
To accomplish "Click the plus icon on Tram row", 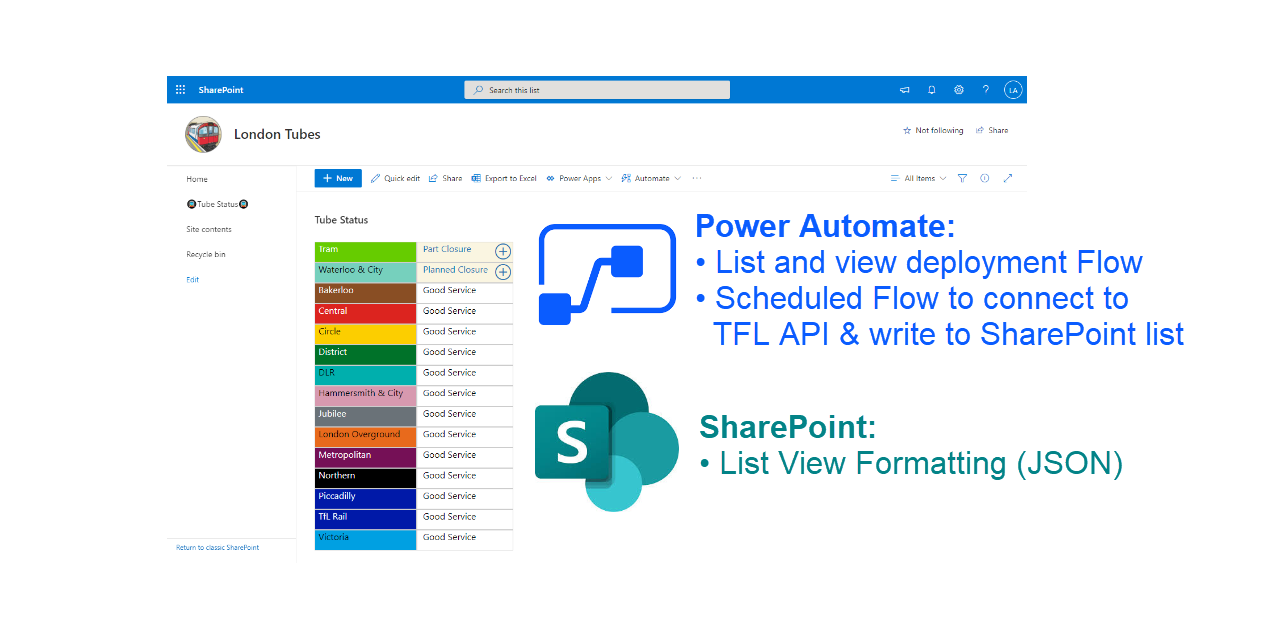I will (x=503, y=251).
